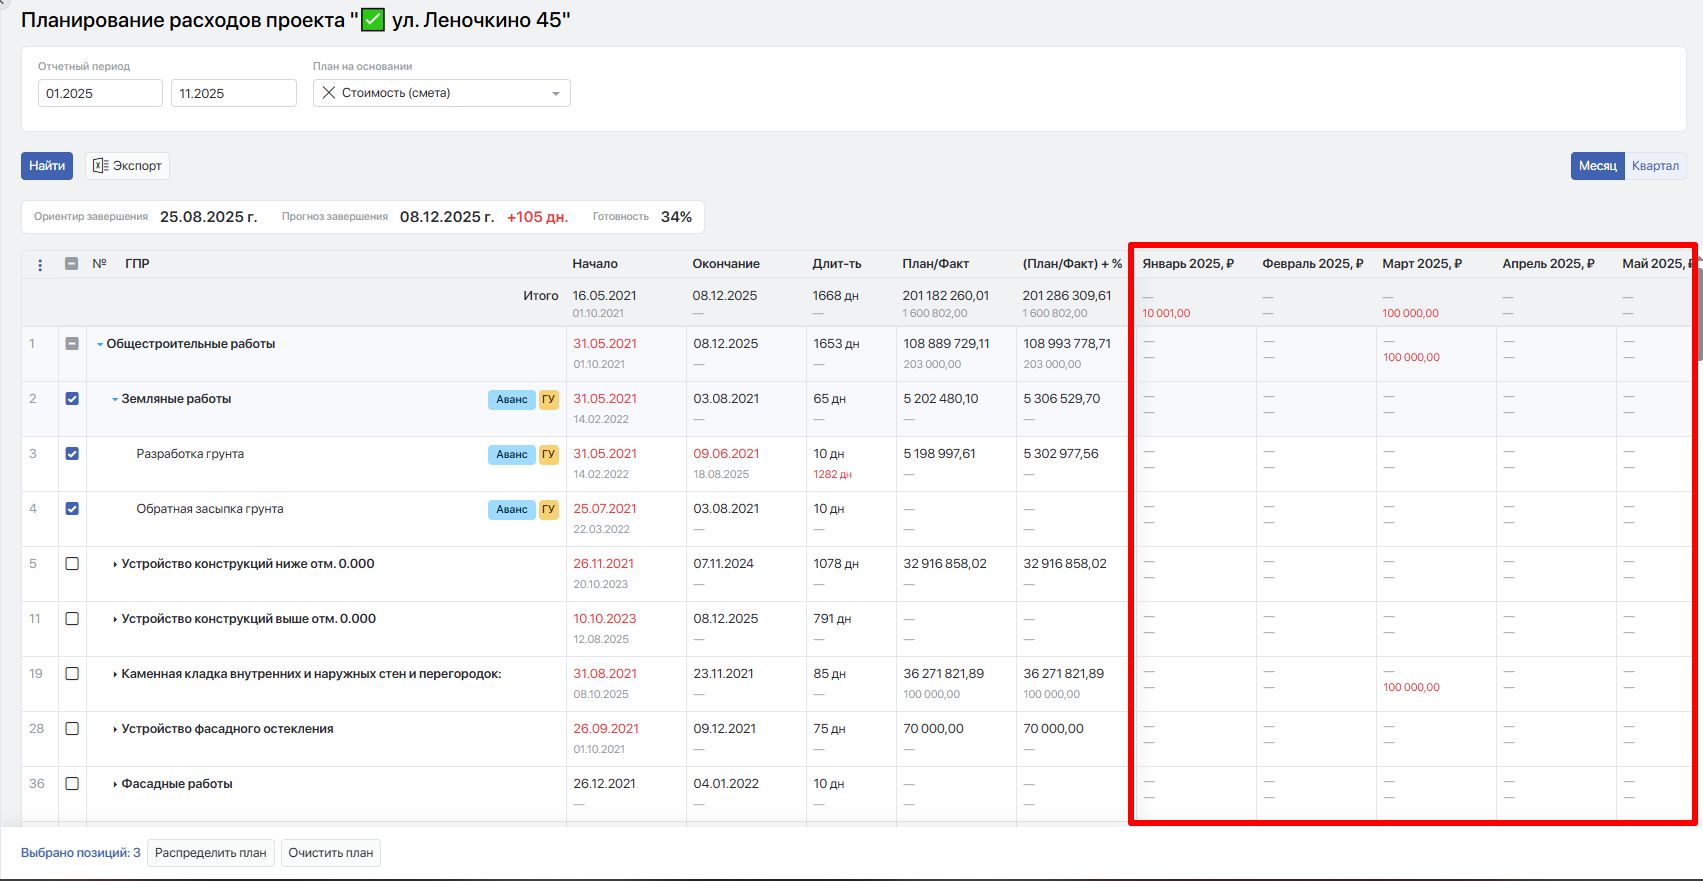Switch to the Квартал view
Viewport: 1703px width, 881px height.
click(1655, 166)
